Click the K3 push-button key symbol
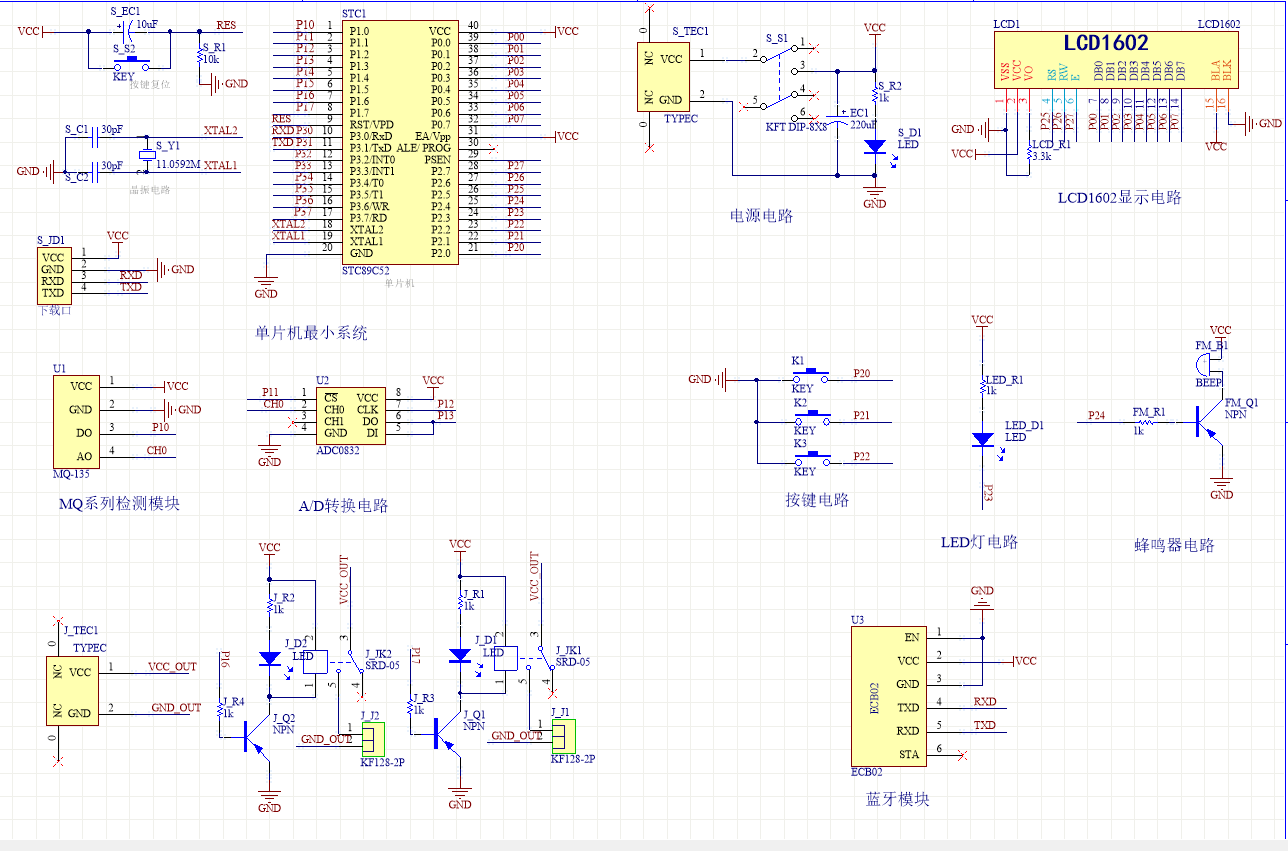Viewport: 1288px width, 851px height. (x=811, y=458)
